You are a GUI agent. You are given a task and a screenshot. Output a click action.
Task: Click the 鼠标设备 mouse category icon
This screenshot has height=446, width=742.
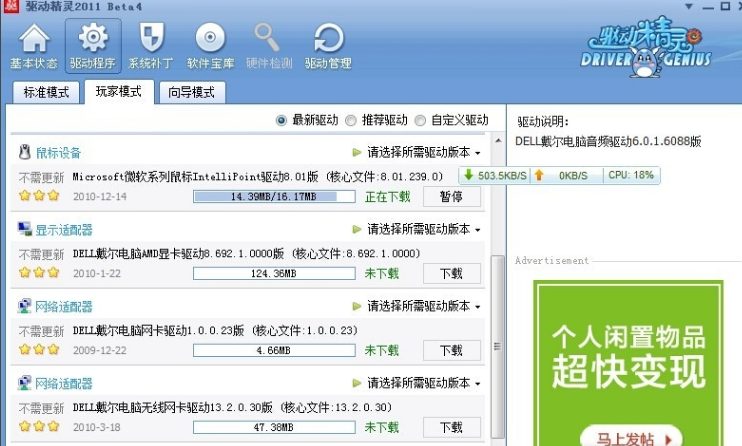point(25,153)
